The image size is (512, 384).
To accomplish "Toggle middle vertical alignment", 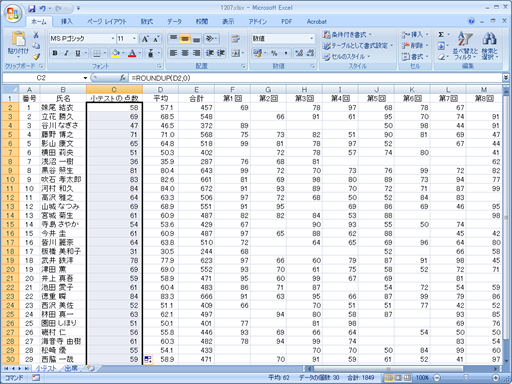I will pos(185,39).
